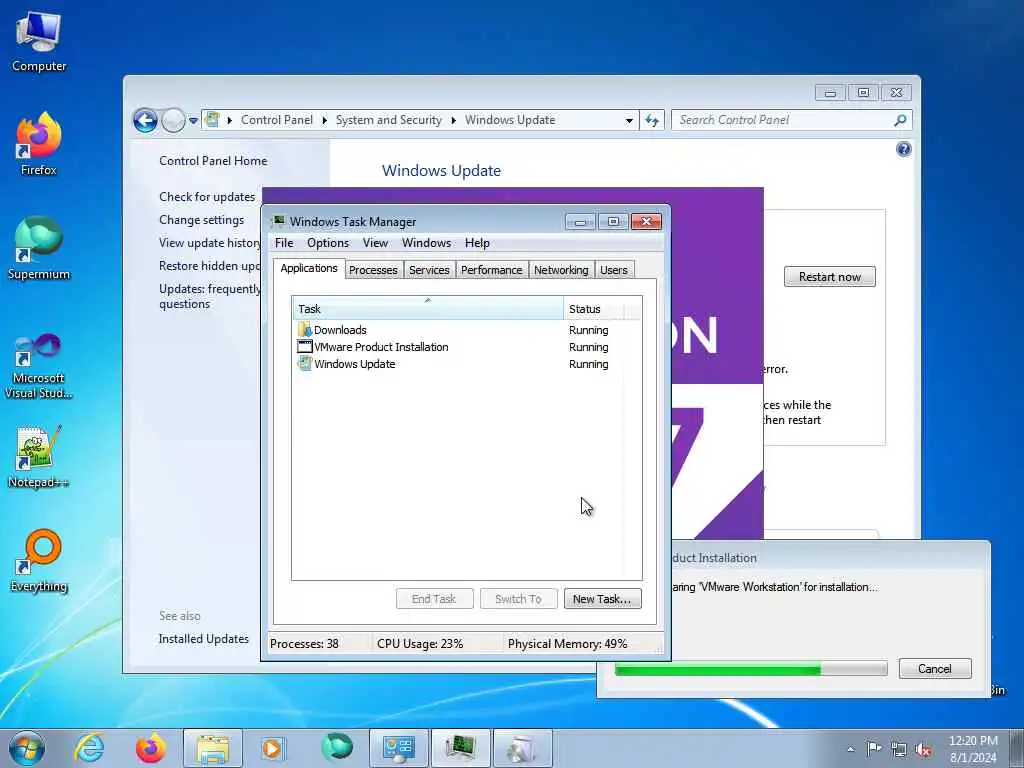Open the File menu in Task Manager
The width and height of the screenshot is (1024, 768).
point(284,243)
